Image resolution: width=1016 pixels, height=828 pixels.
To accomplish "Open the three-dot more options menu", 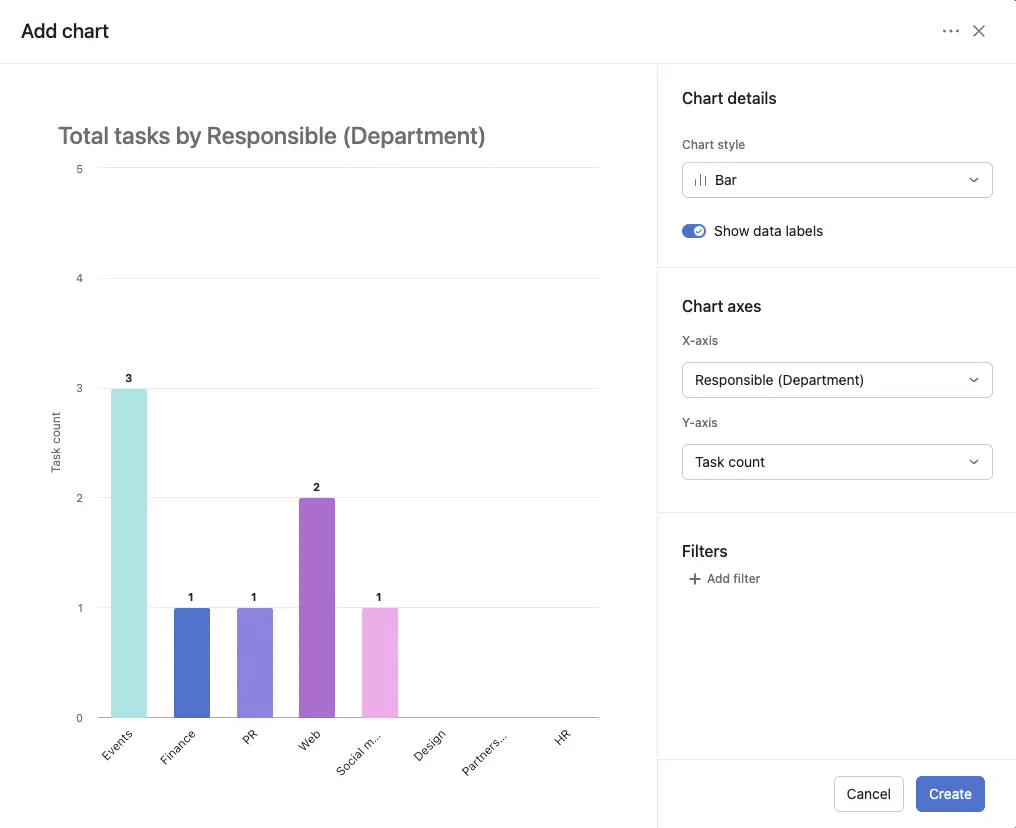I will pos(951,31).
